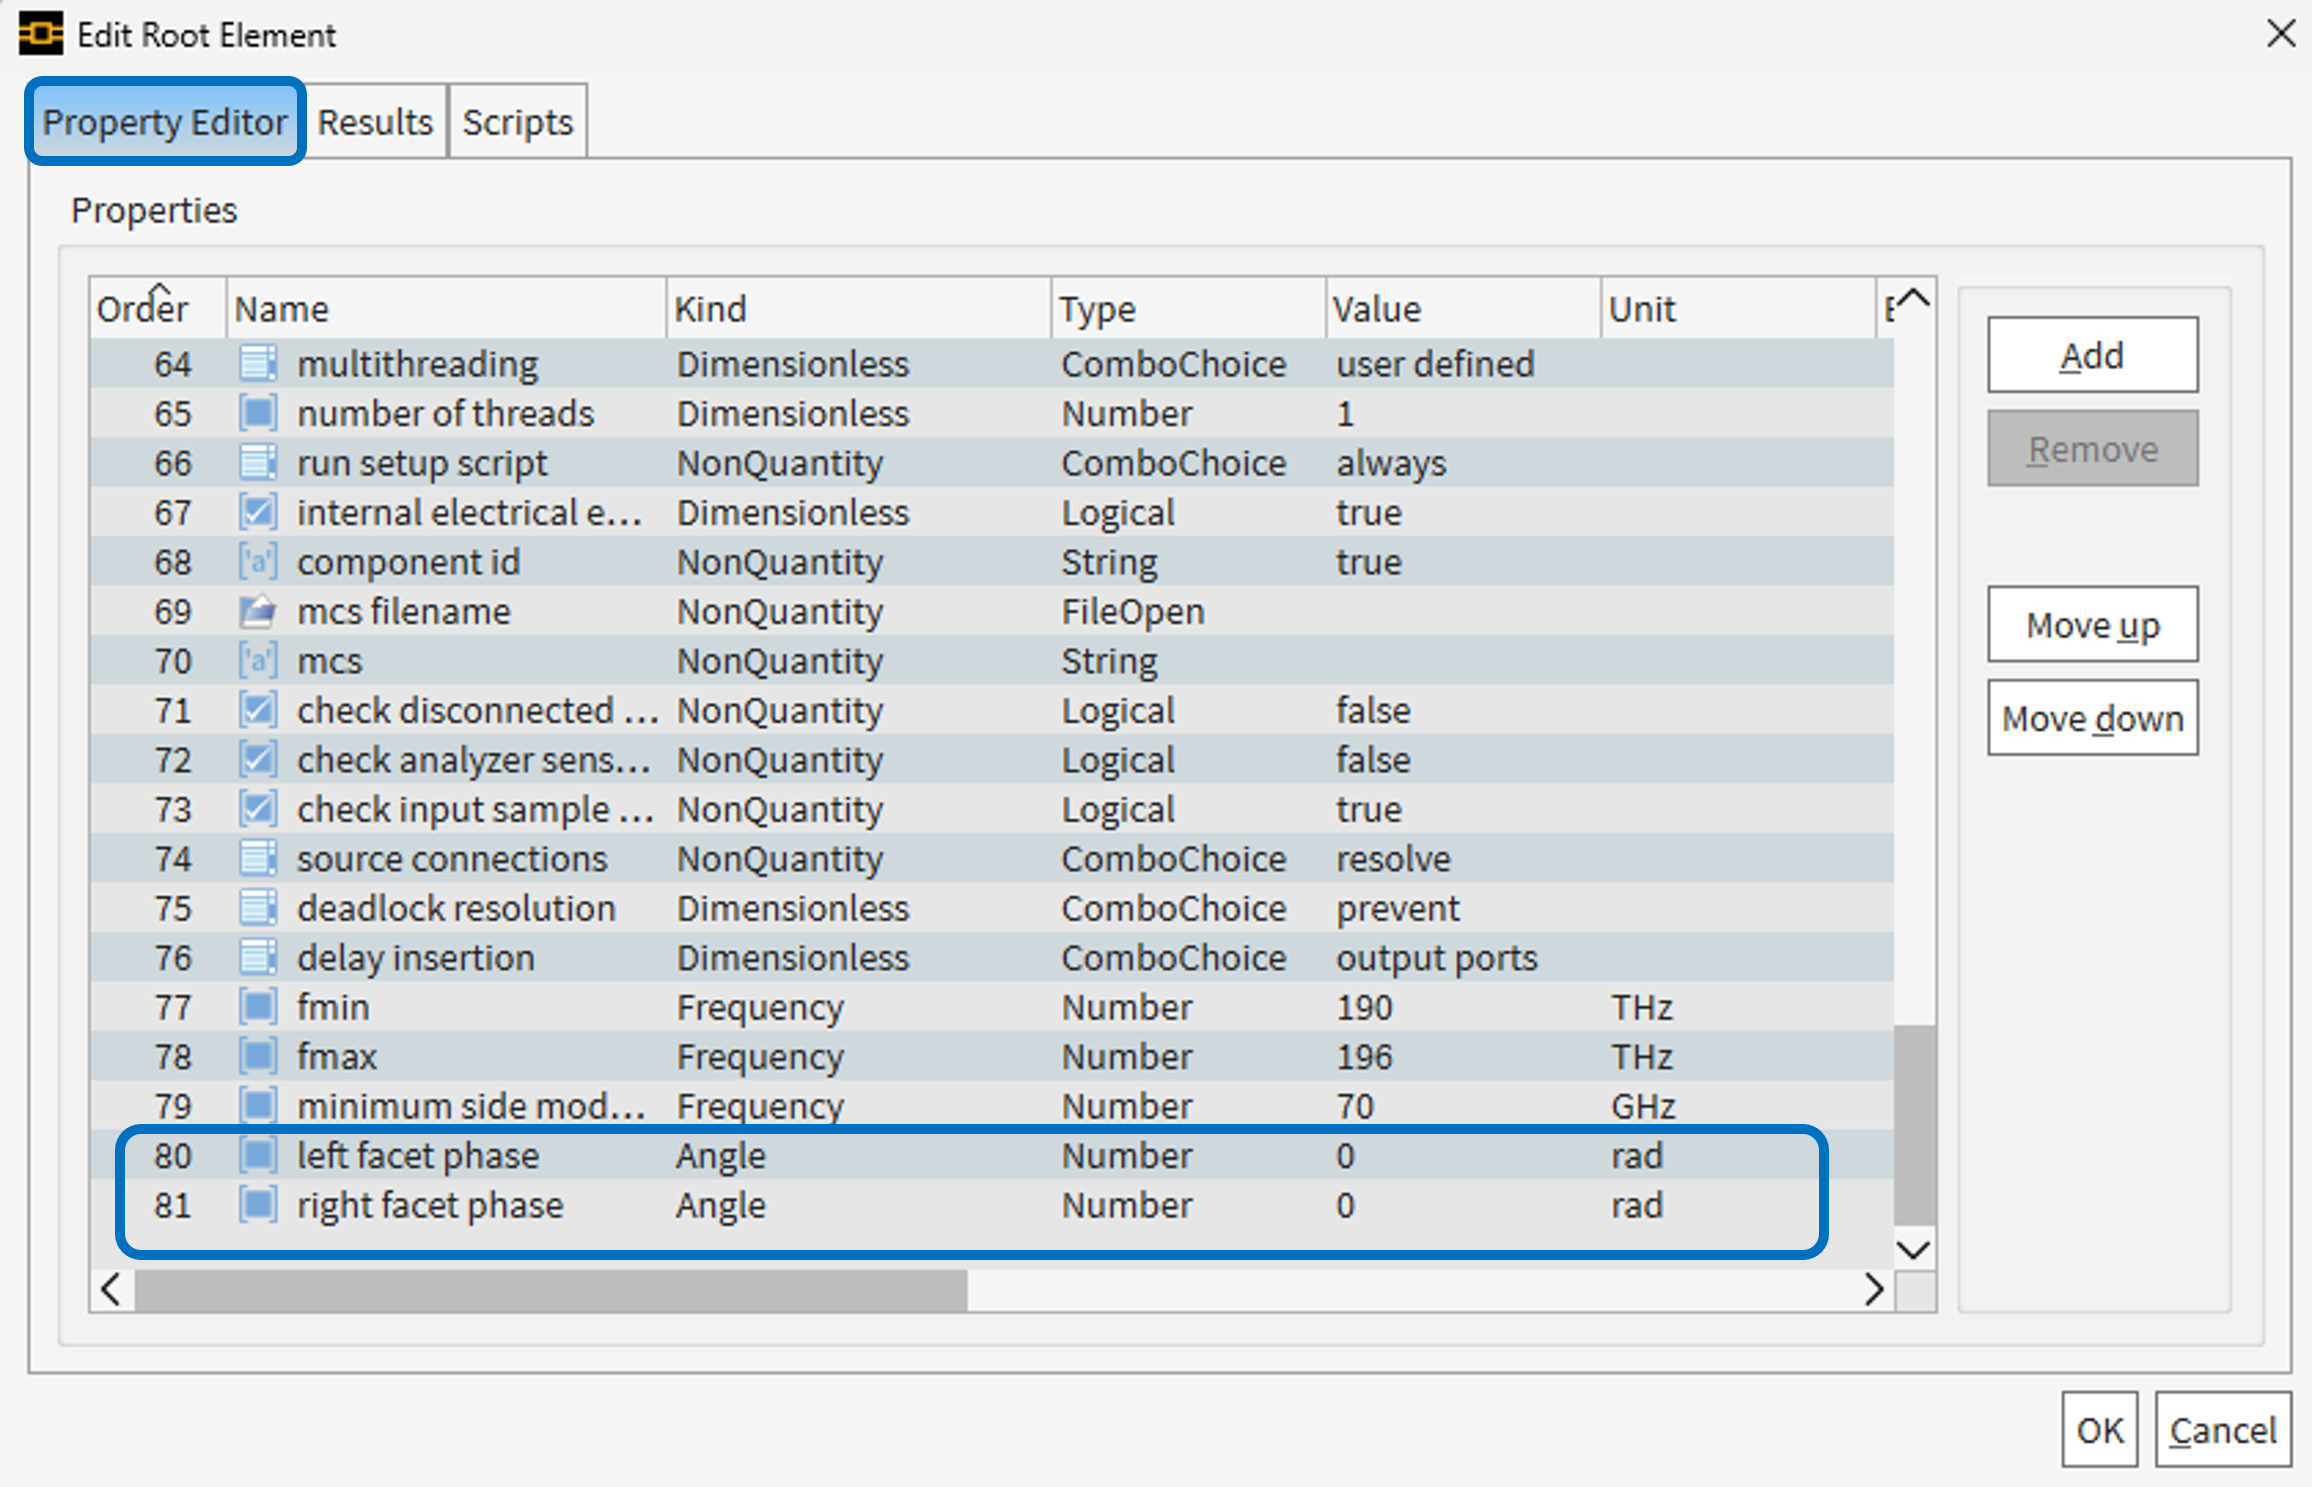The width and height of the screenshot is (2312, 1487).
Task: Click the 'GHz' unit cell
Action: coord(1642,1106)
